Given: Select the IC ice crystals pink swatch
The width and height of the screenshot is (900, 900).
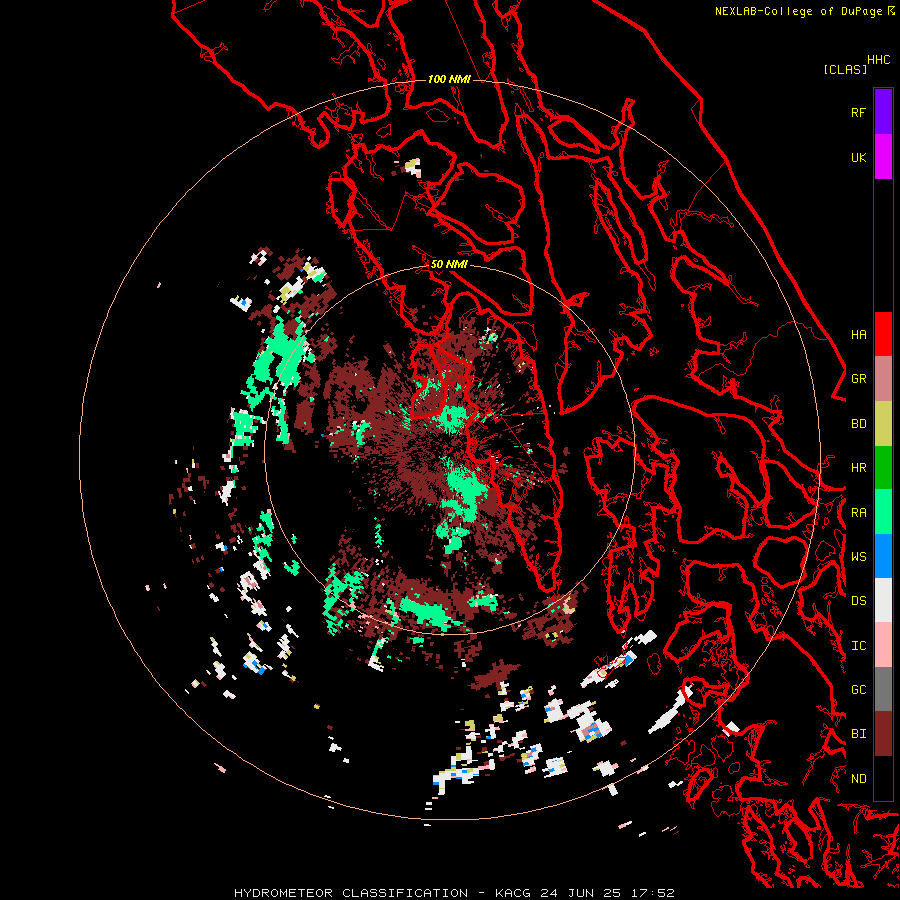Looking at the screenshot, I should click(x=883, y=645).
